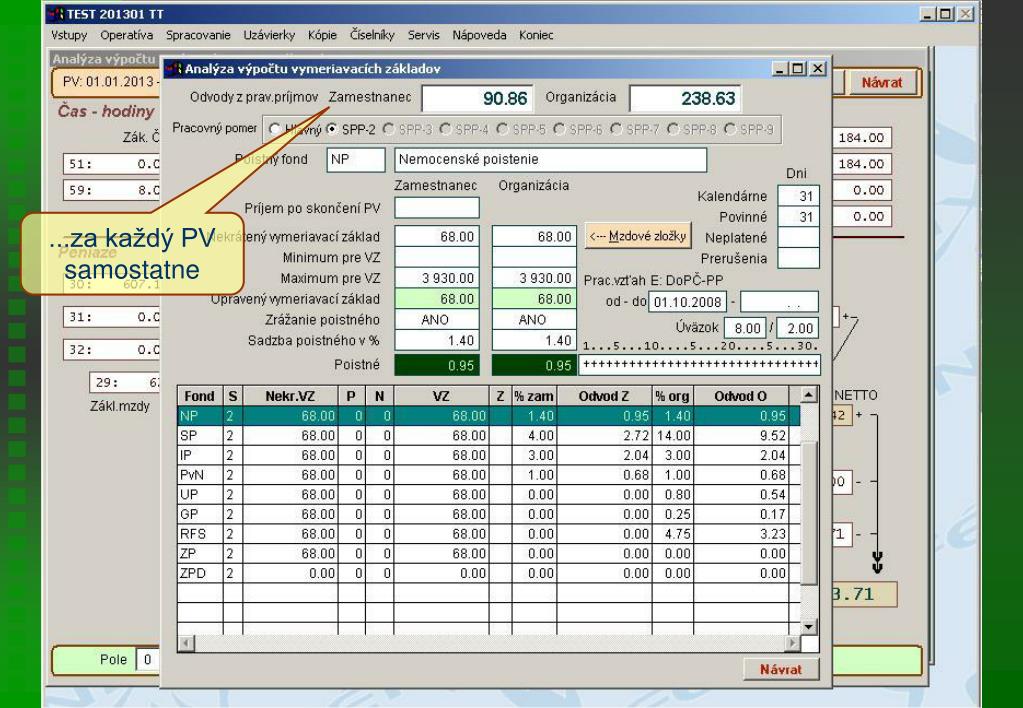The width and height of the screenshot is (1023, 708).
Task: Open the Kópie menu
Action: (322, 35)
